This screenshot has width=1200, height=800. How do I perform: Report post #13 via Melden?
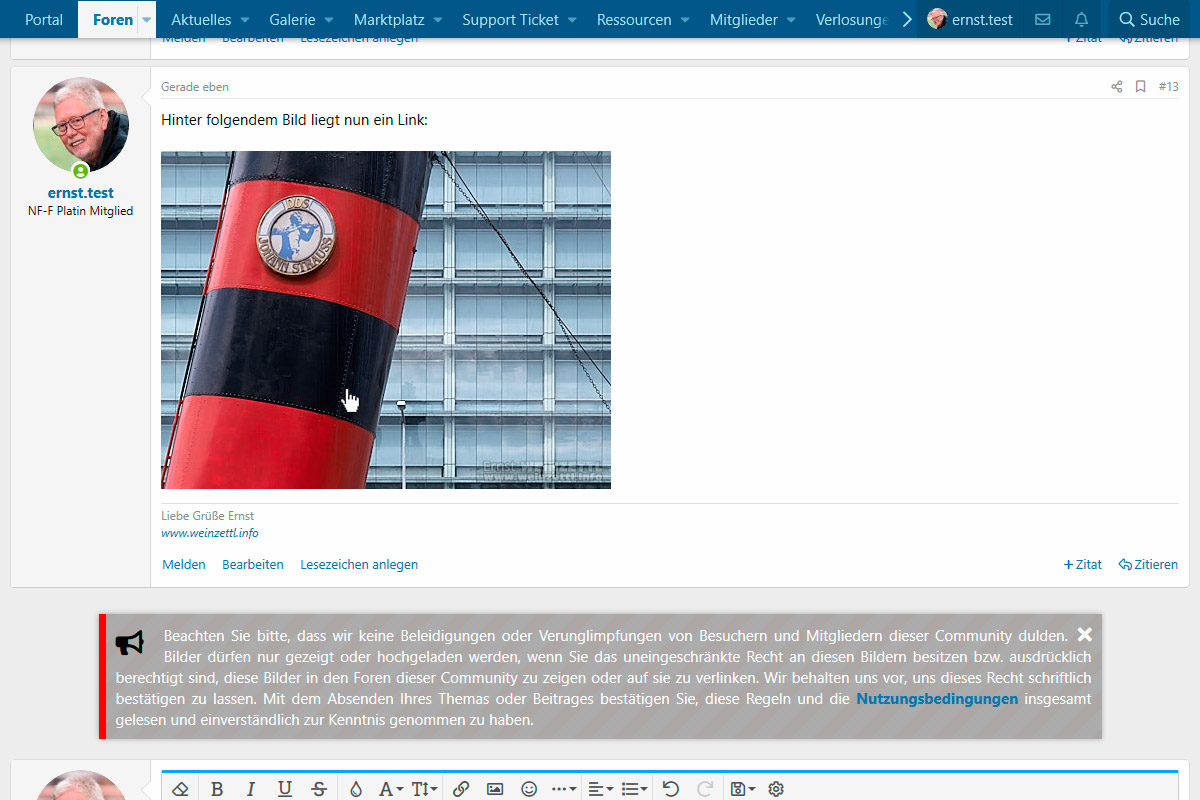click(x=184, y=565)
